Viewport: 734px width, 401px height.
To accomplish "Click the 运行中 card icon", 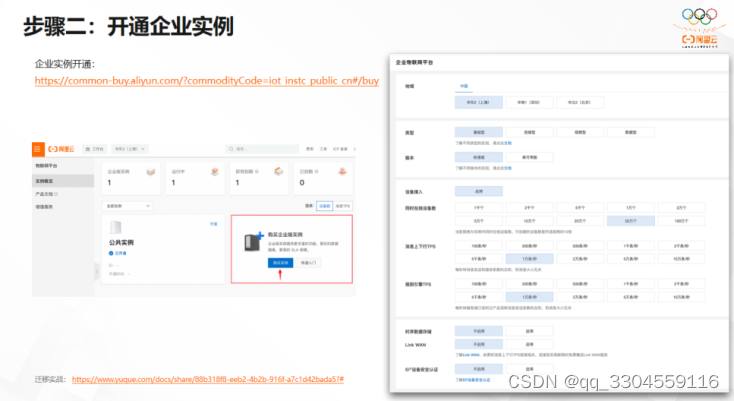I will (215, 172).
